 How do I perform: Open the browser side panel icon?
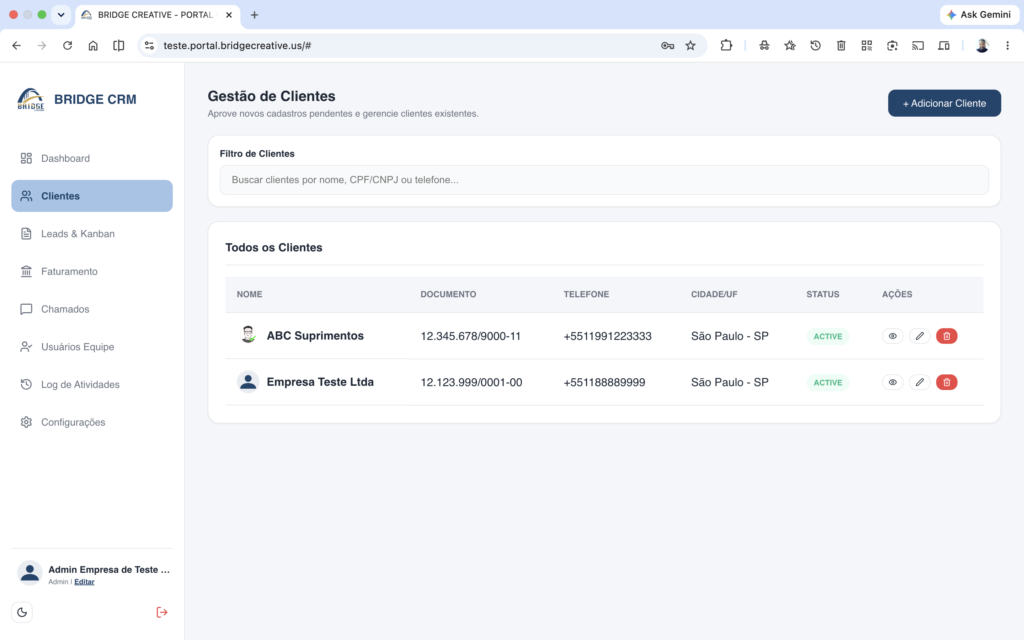(118, 46)
